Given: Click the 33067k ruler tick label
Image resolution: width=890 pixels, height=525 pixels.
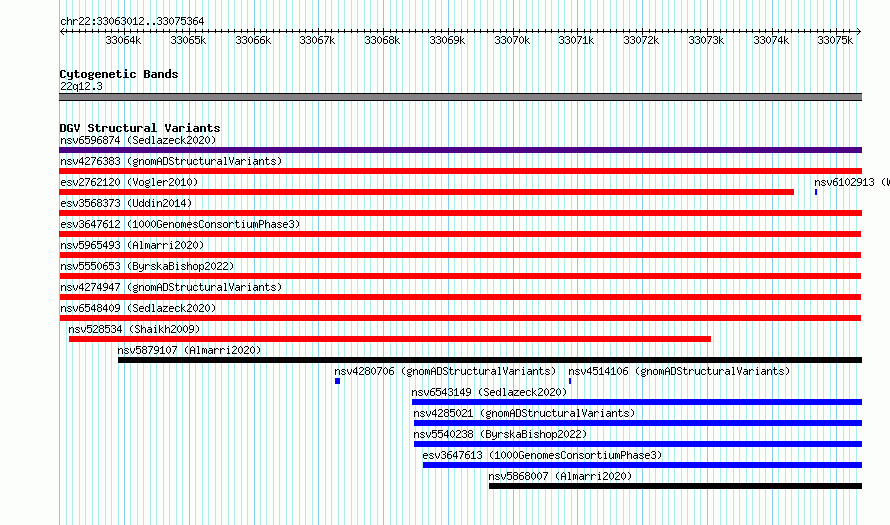Looking at the screenshot, I should click(317, 40).
